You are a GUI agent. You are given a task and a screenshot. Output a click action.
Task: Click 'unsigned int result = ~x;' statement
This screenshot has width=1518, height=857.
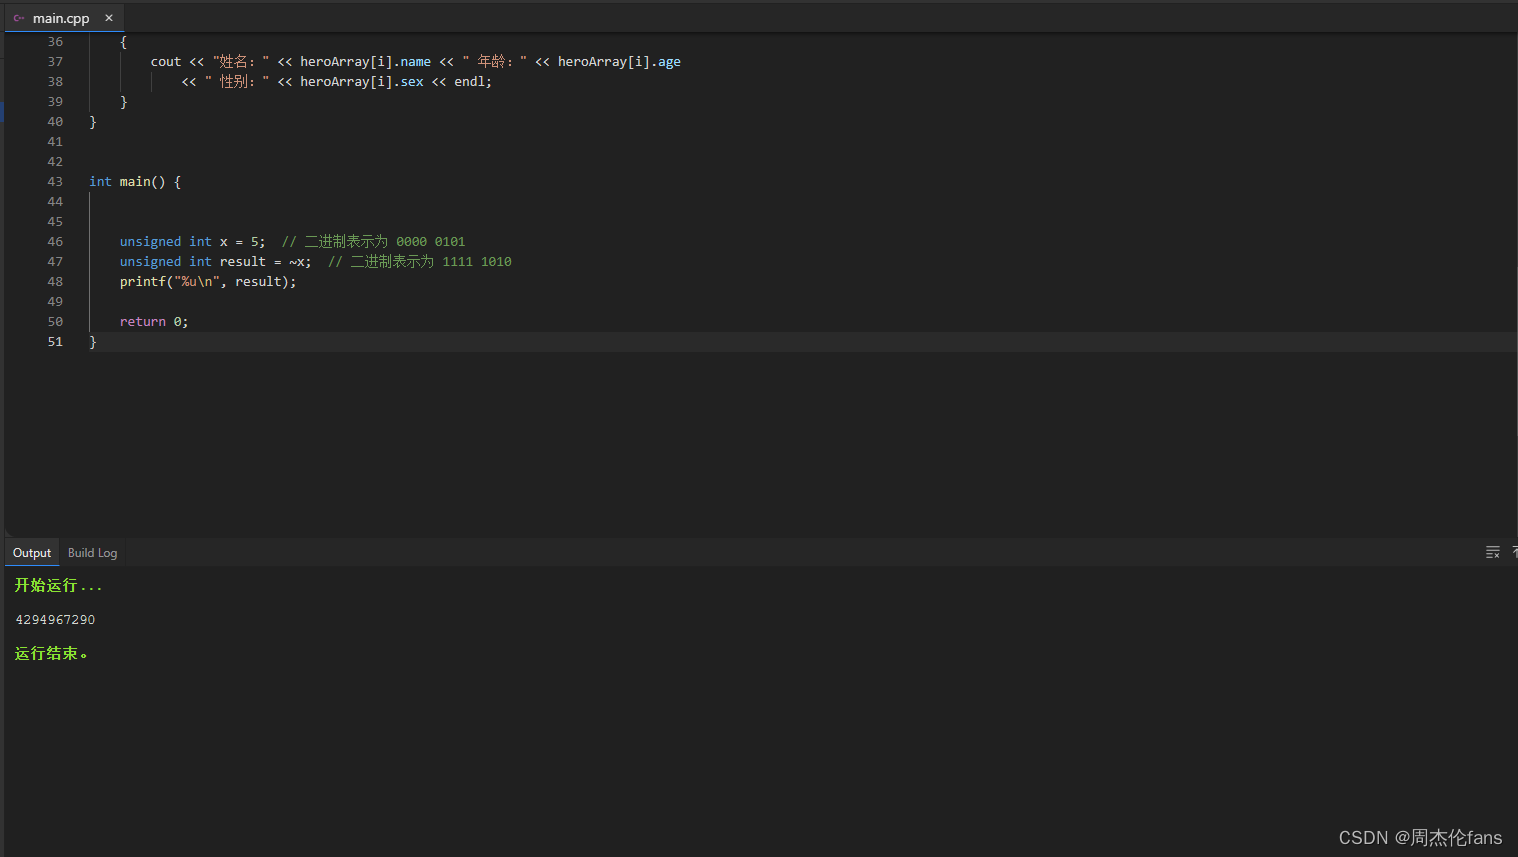216,262
